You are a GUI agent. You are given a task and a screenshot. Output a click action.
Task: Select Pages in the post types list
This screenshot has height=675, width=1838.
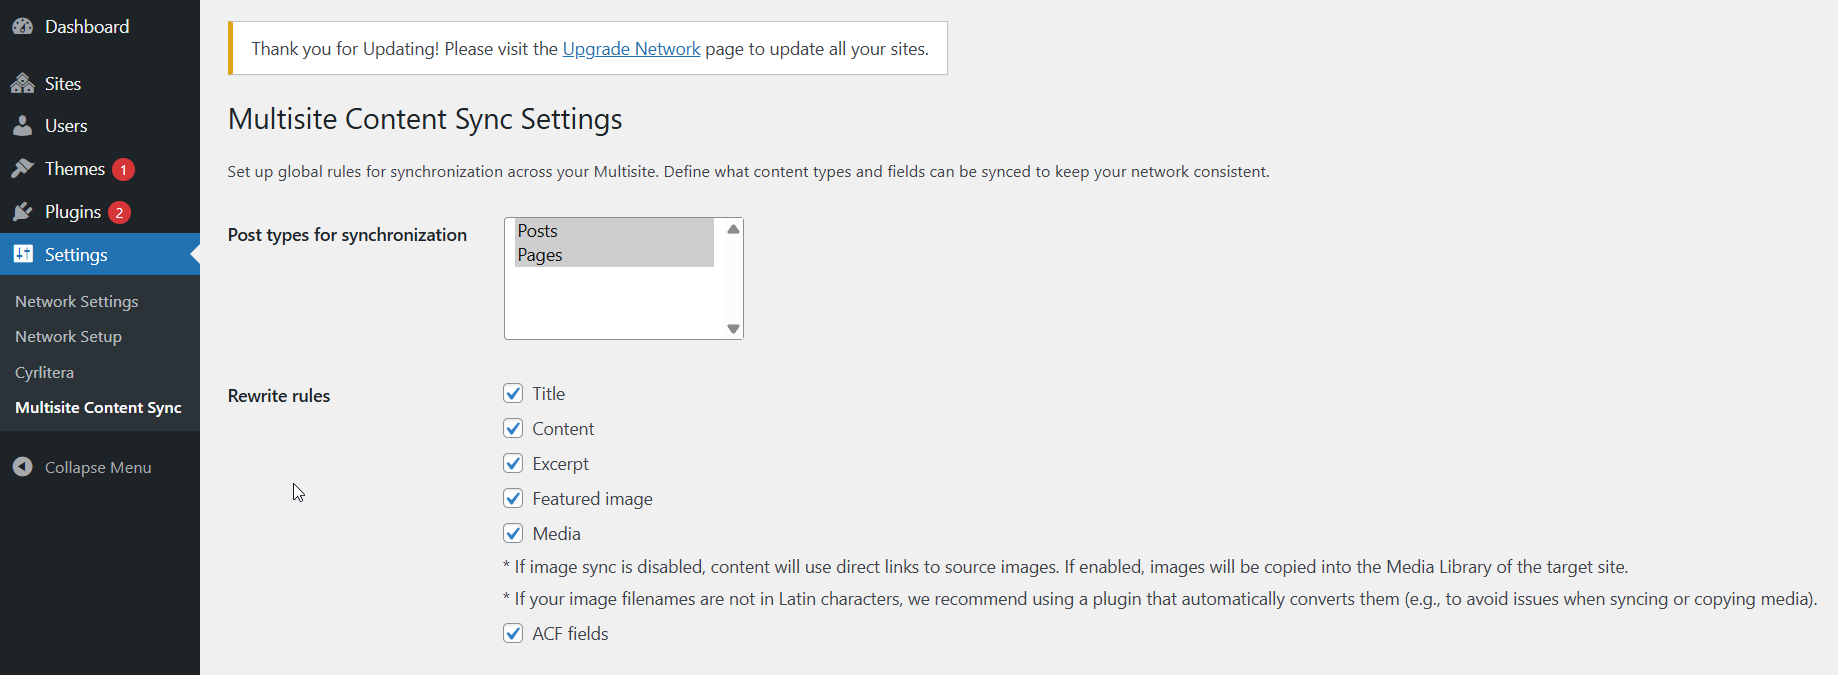point(540,255)
